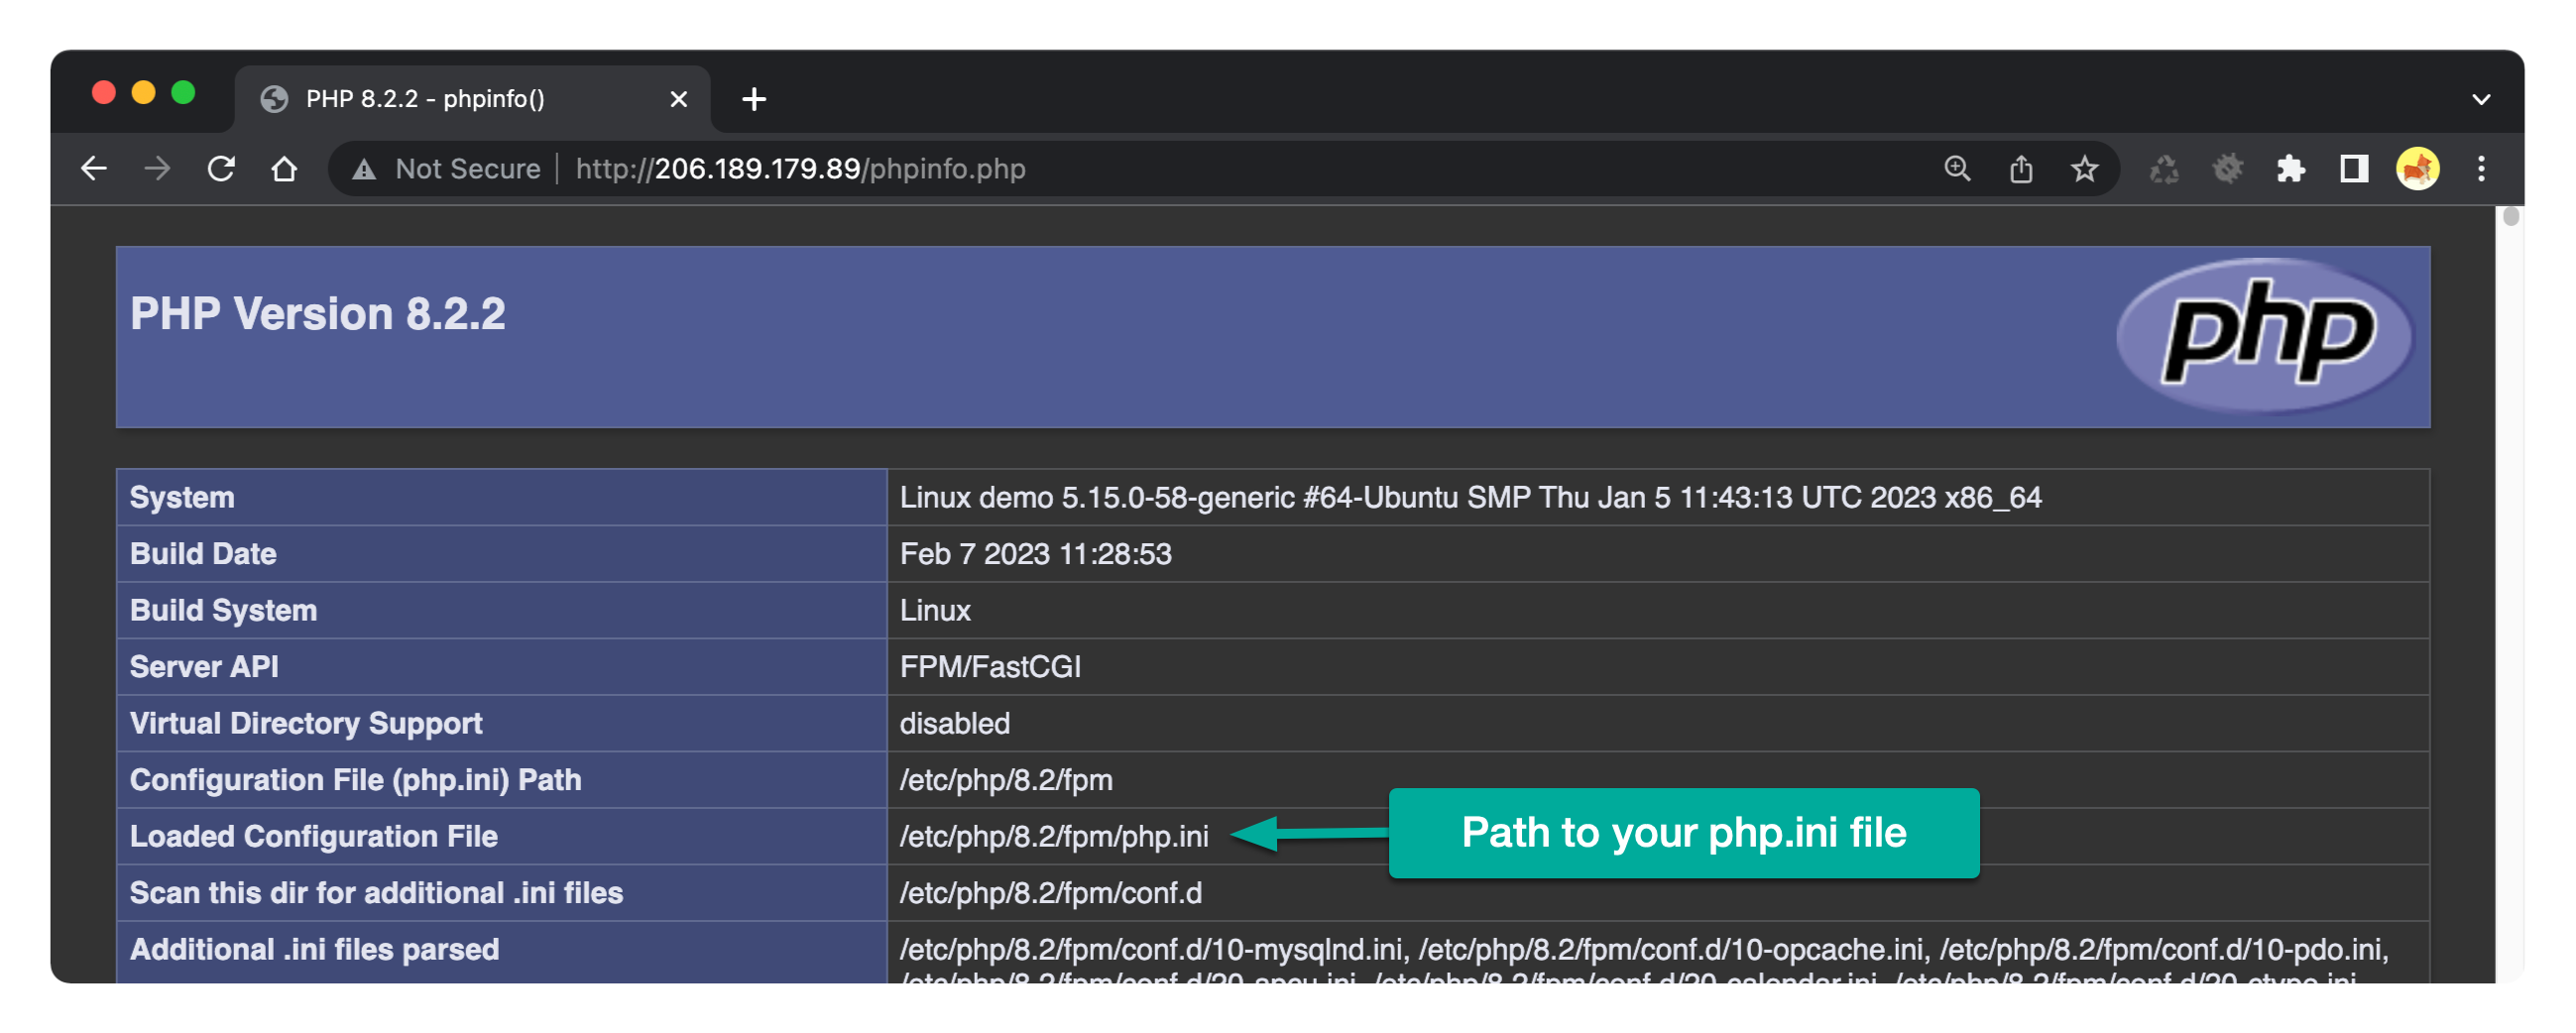The image size is (2576, 1033).
Task: Click the Build System label
Action: click(223, 611)
